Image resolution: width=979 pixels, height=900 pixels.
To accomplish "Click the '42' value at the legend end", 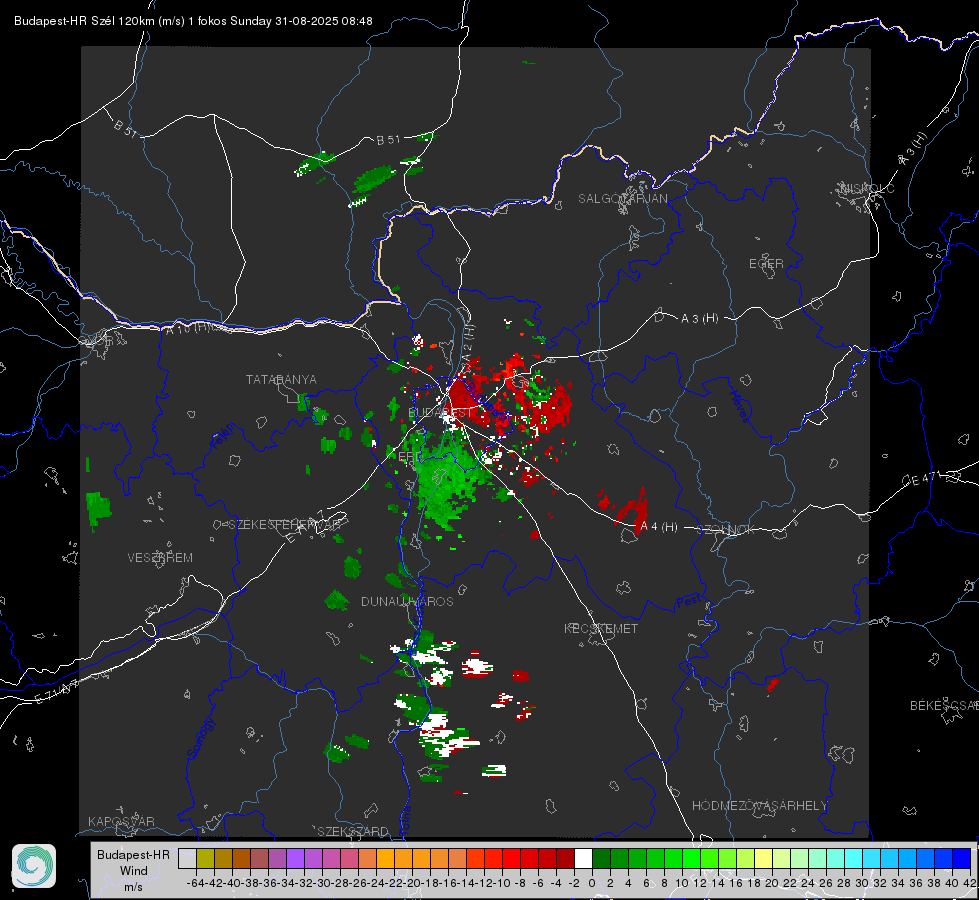I will (969, 883).
